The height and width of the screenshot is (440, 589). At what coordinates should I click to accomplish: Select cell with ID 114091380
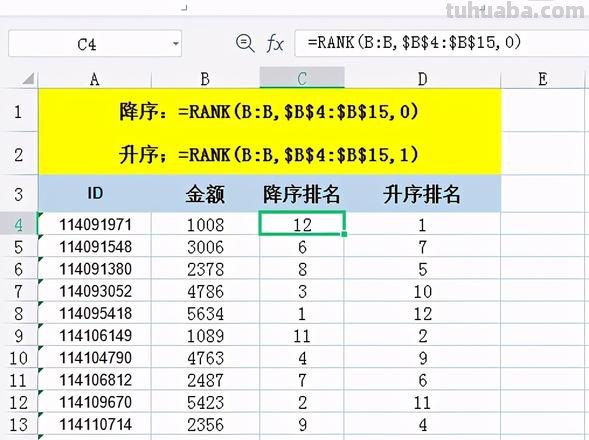point(95,269)
